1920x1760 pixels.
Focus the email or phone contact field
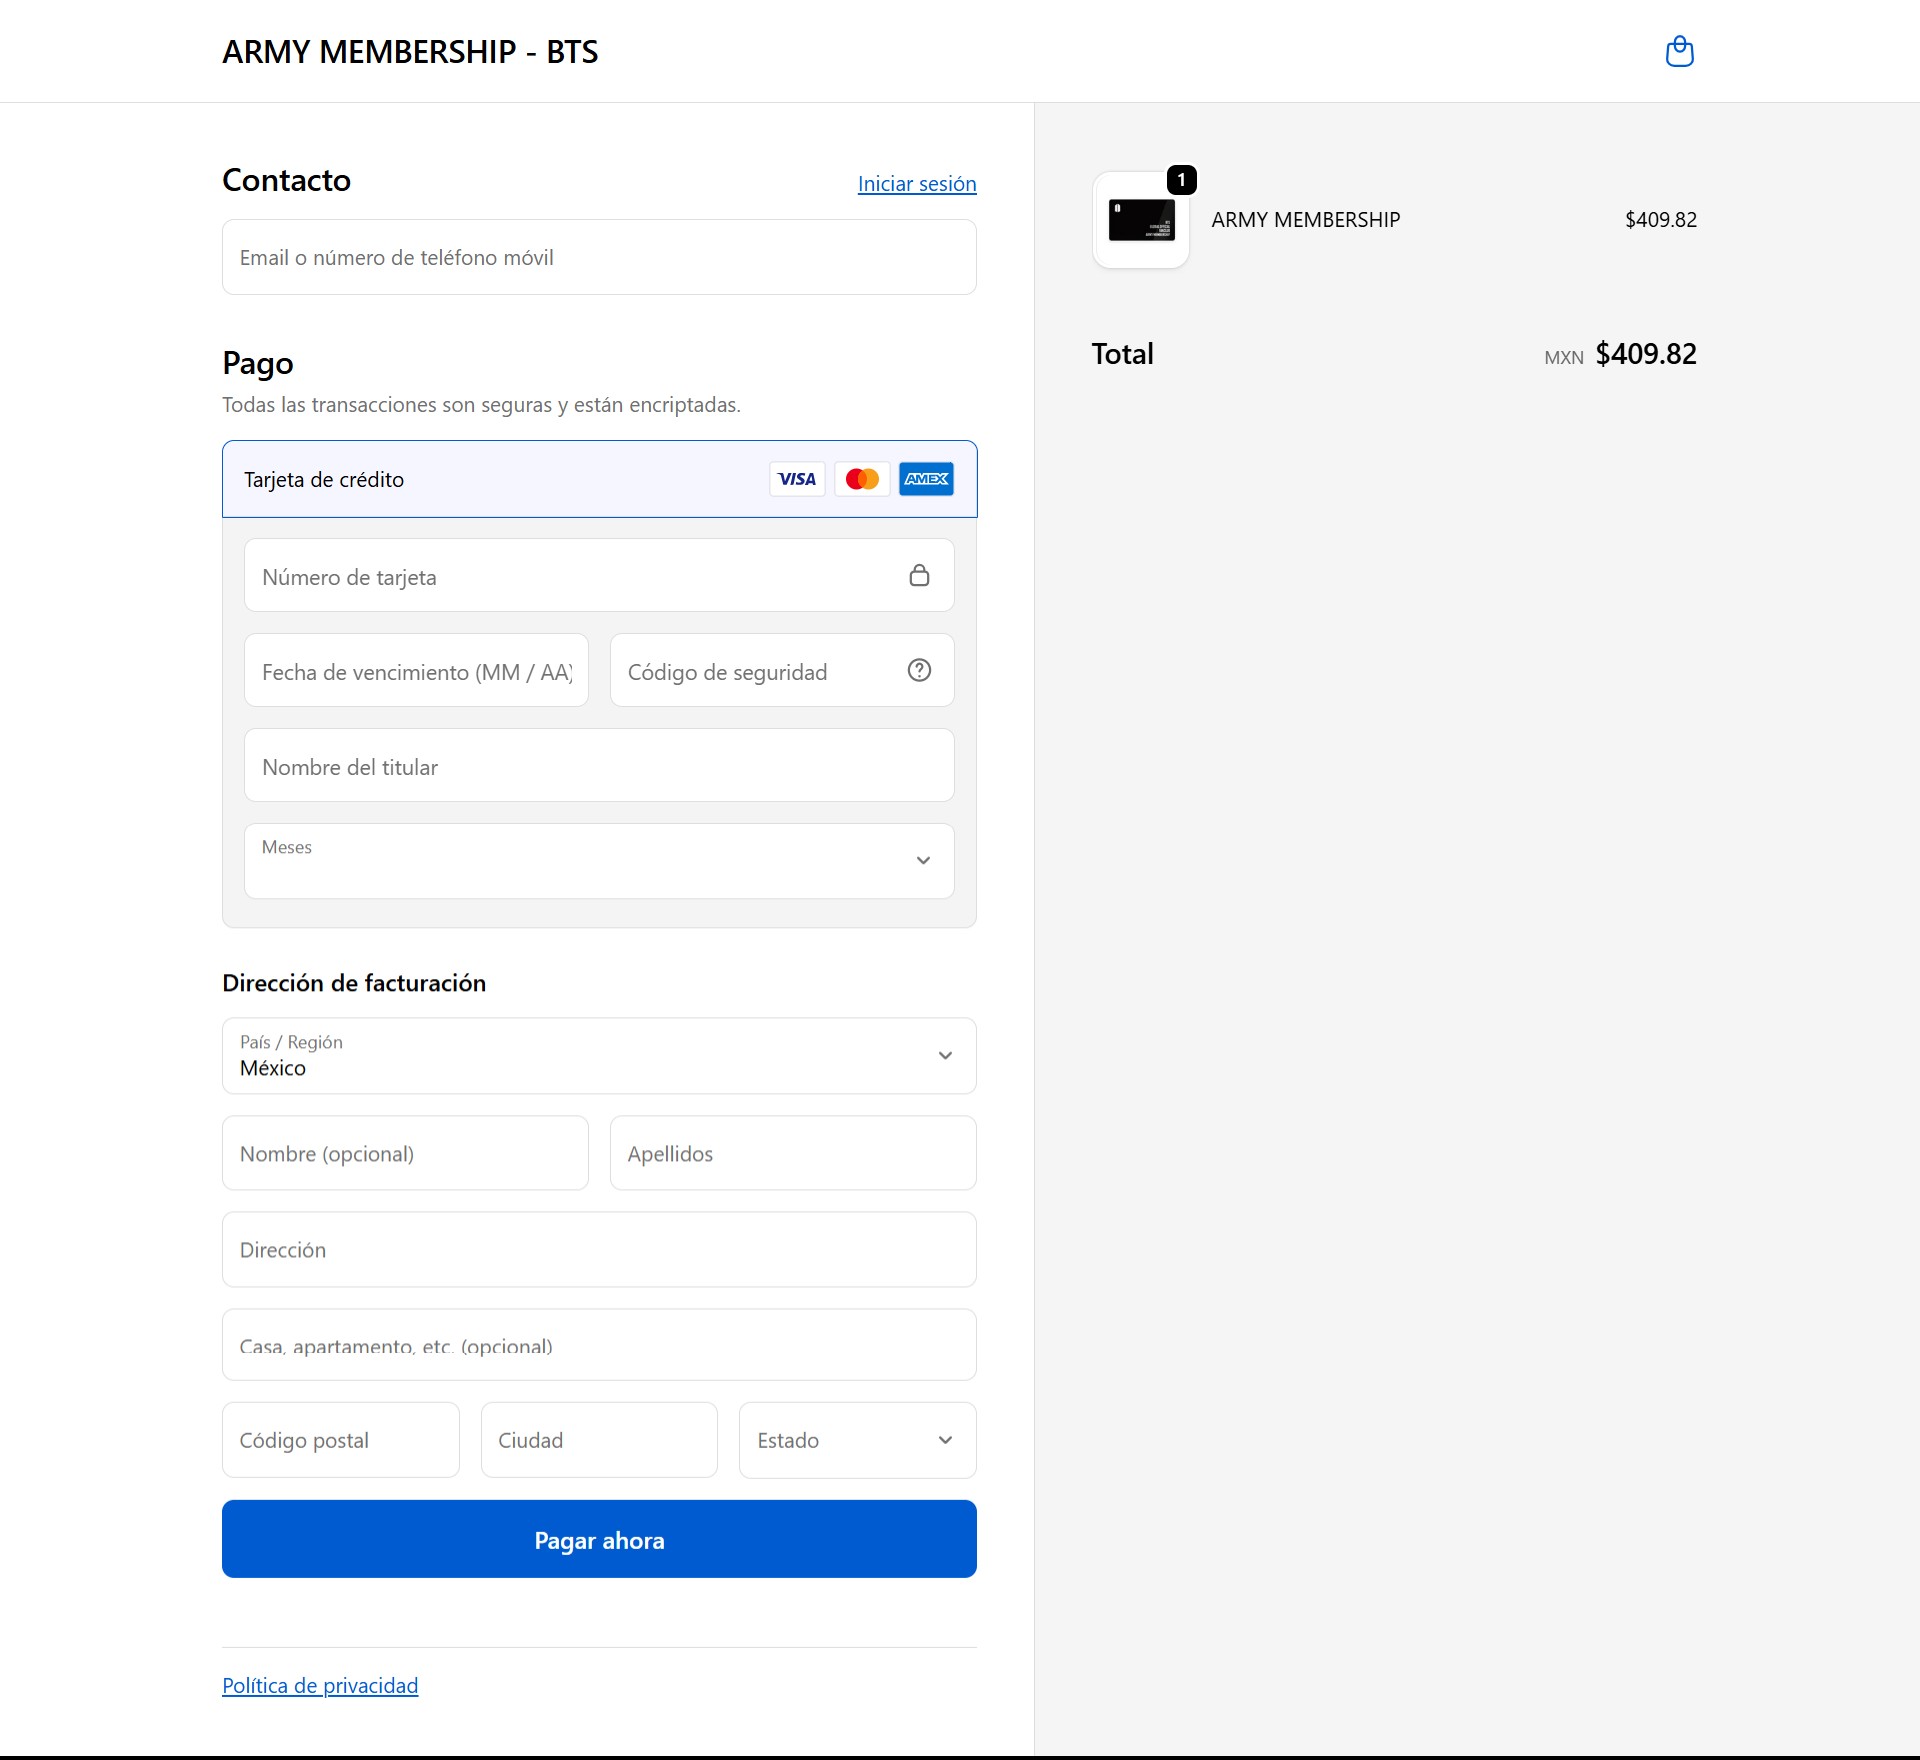click(599, 257)
